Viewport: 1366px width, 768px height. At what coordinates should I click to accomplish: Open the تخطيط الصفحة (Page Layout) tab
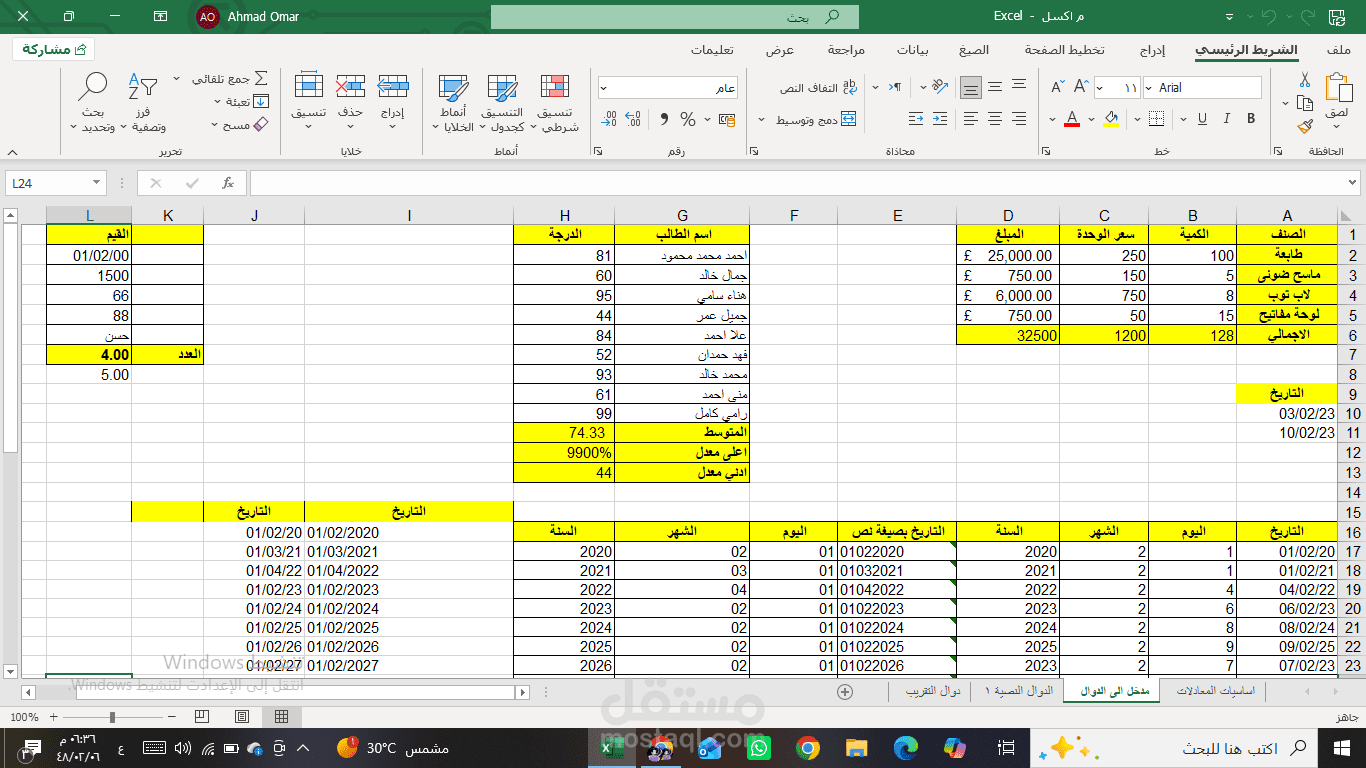[x=1064, y=50]
